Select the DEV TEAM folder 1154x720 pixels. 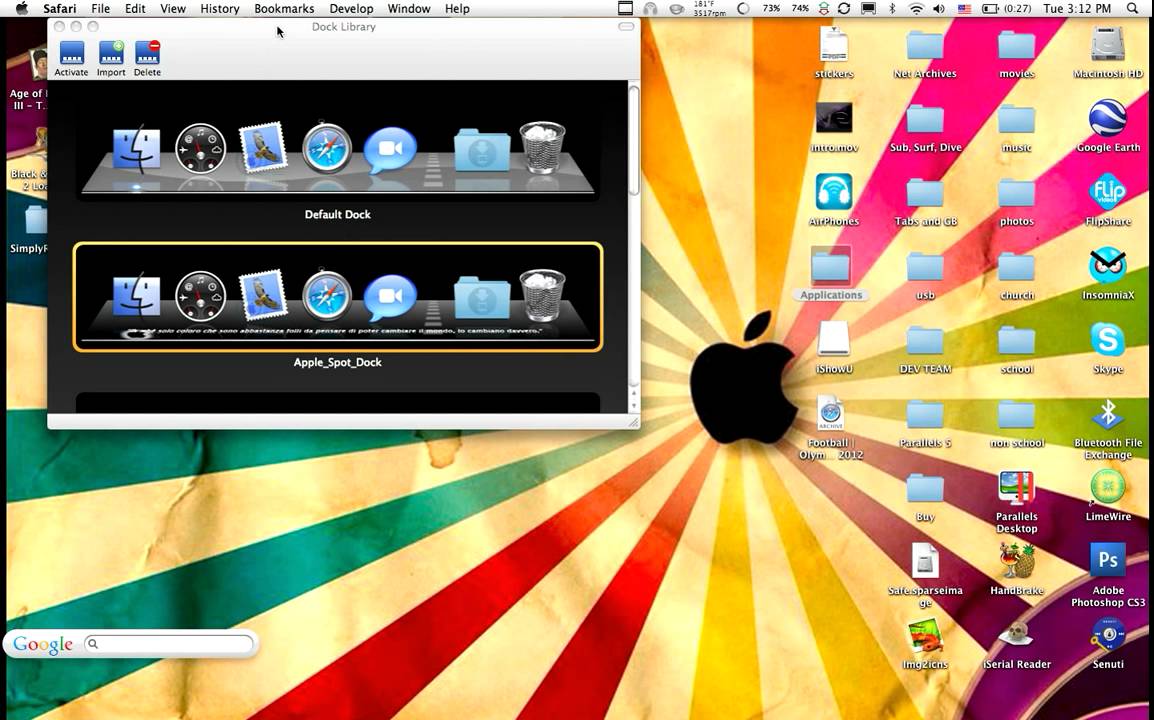pyautogui.click(x=925, y=340)
